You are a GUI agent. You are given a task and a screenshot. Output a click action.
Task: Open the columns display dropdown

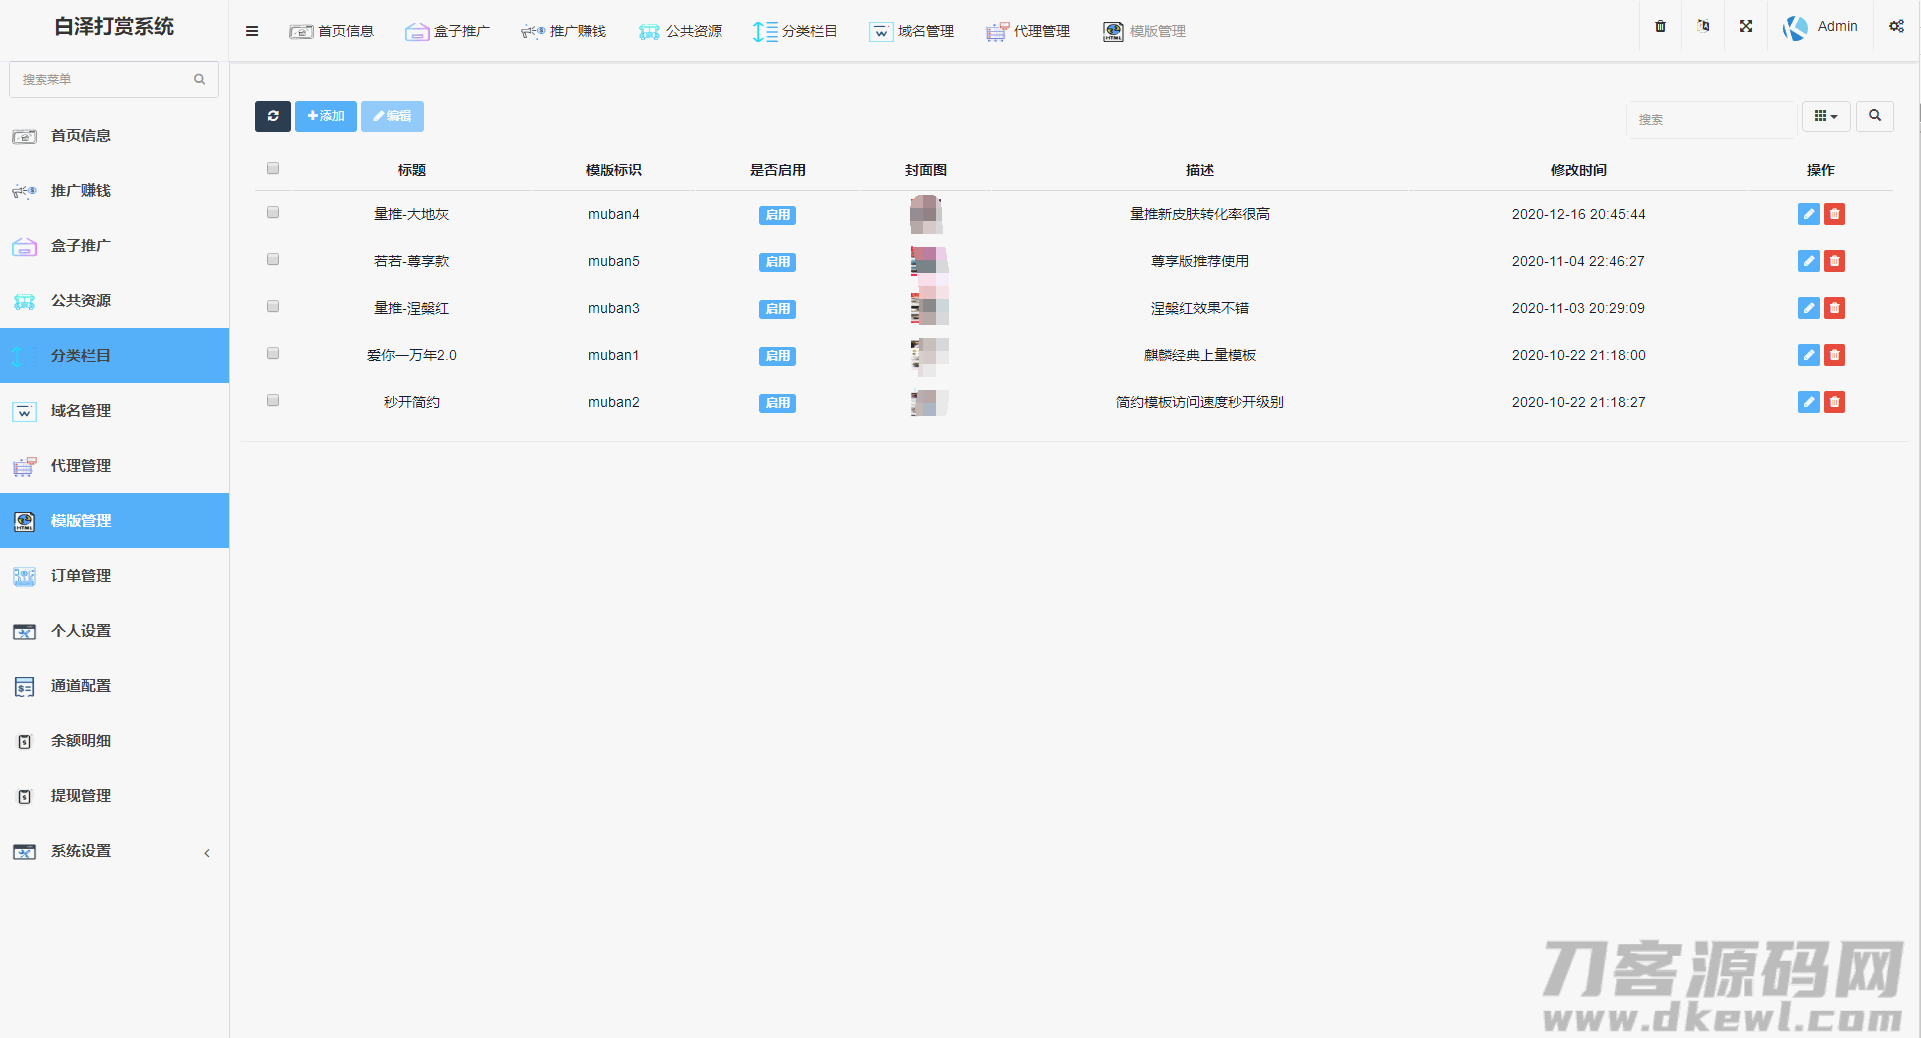[1825, 116]
